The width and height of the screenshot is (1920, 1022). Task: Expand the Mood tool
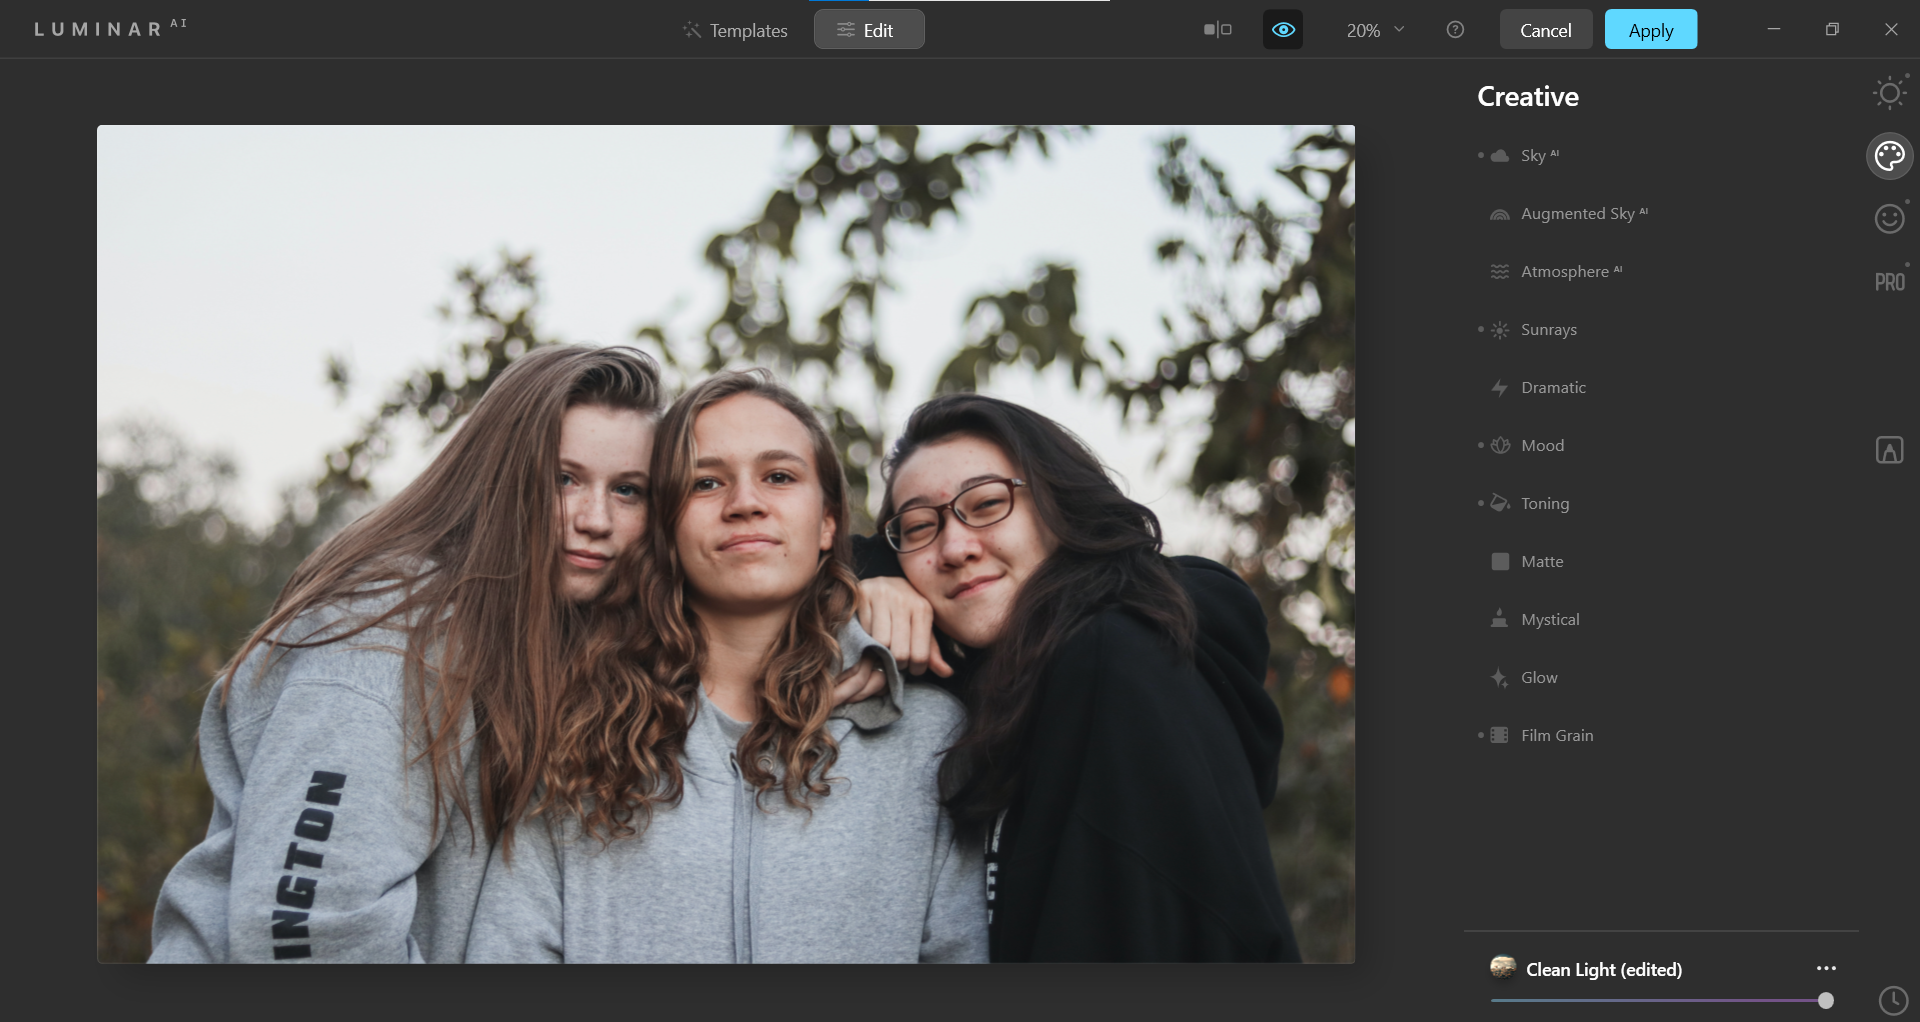click(1542, 446)
